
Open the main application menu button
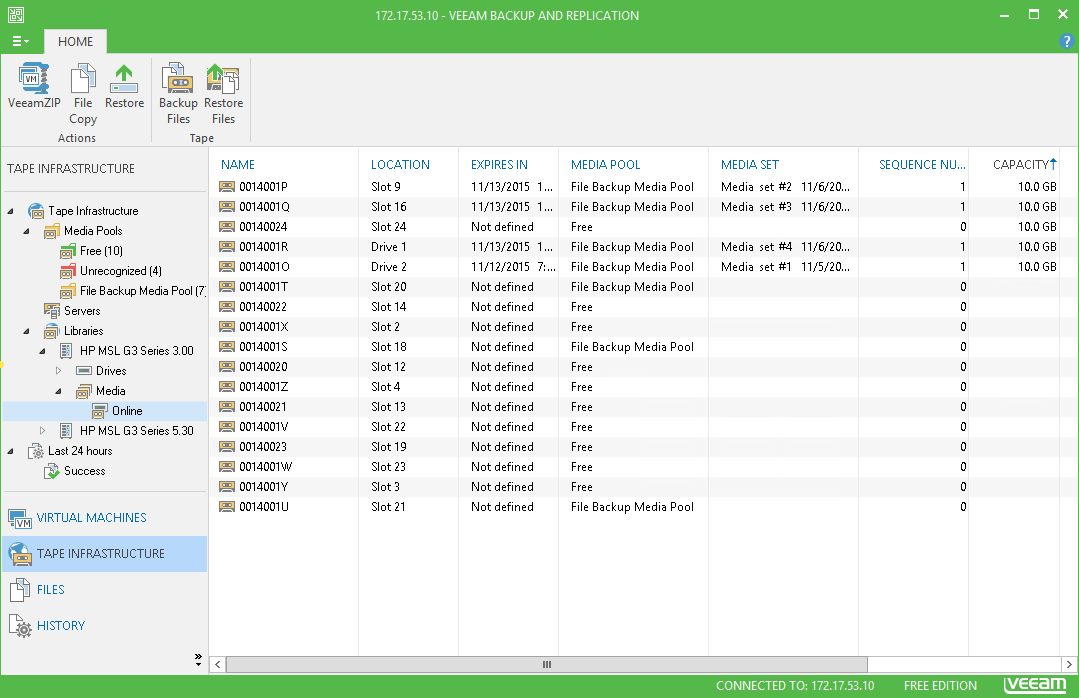pos(21,41)
